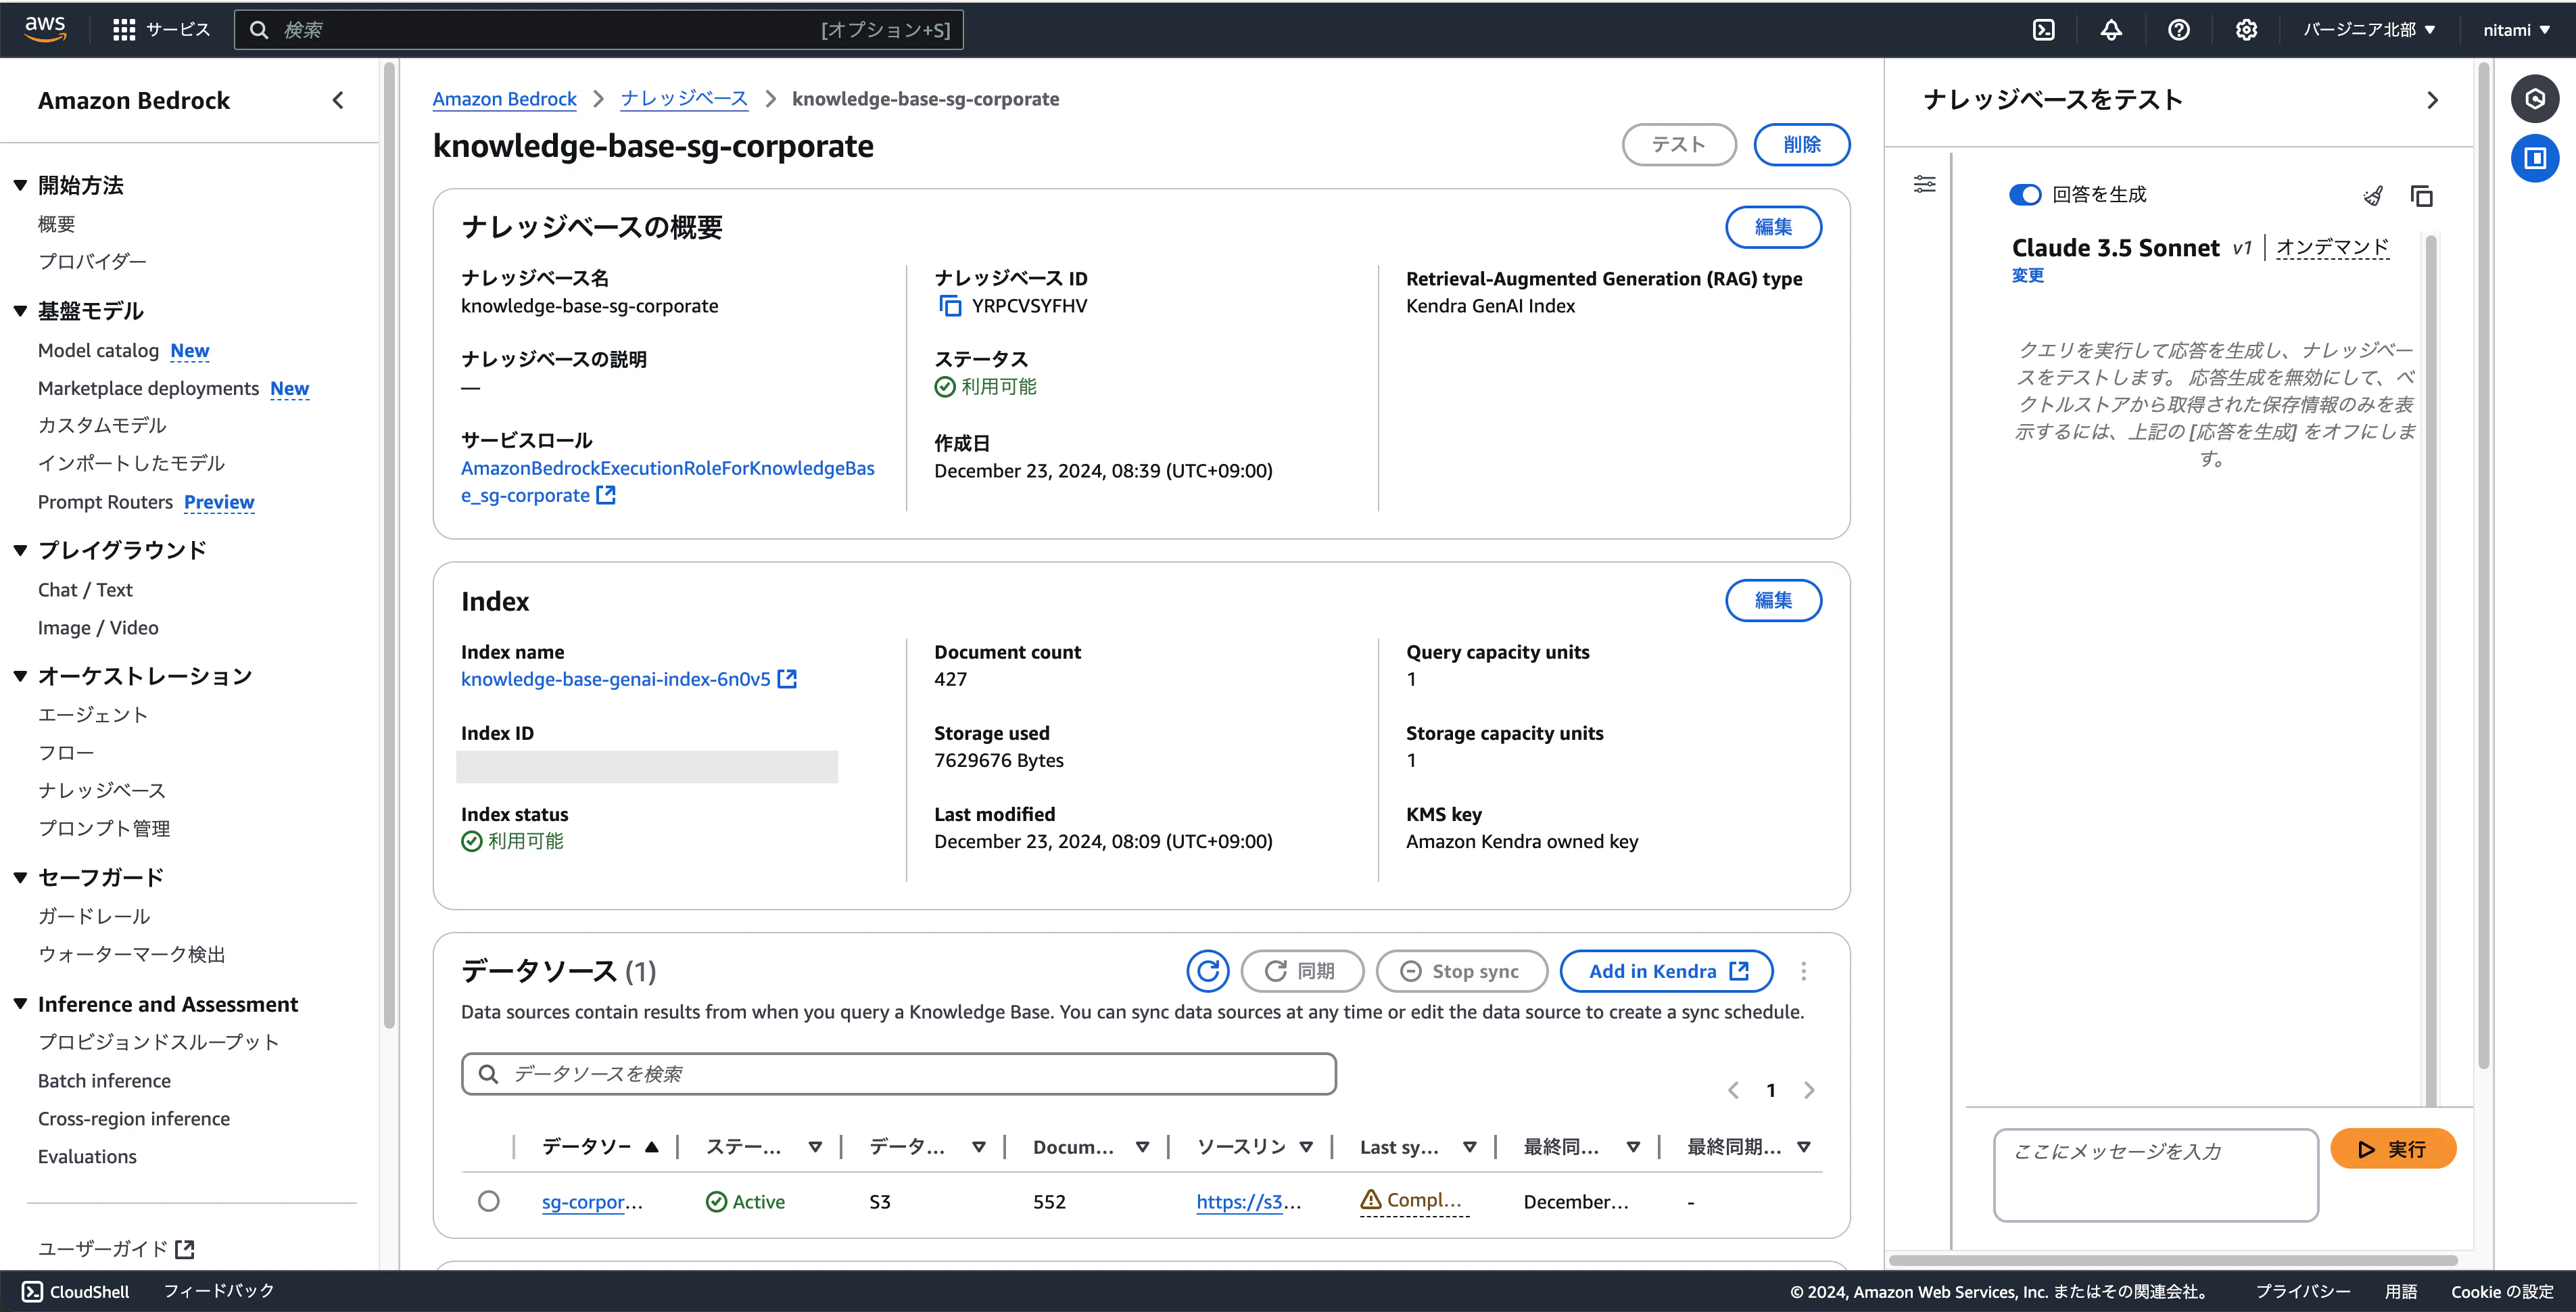Open the notifications bell

2110,30
